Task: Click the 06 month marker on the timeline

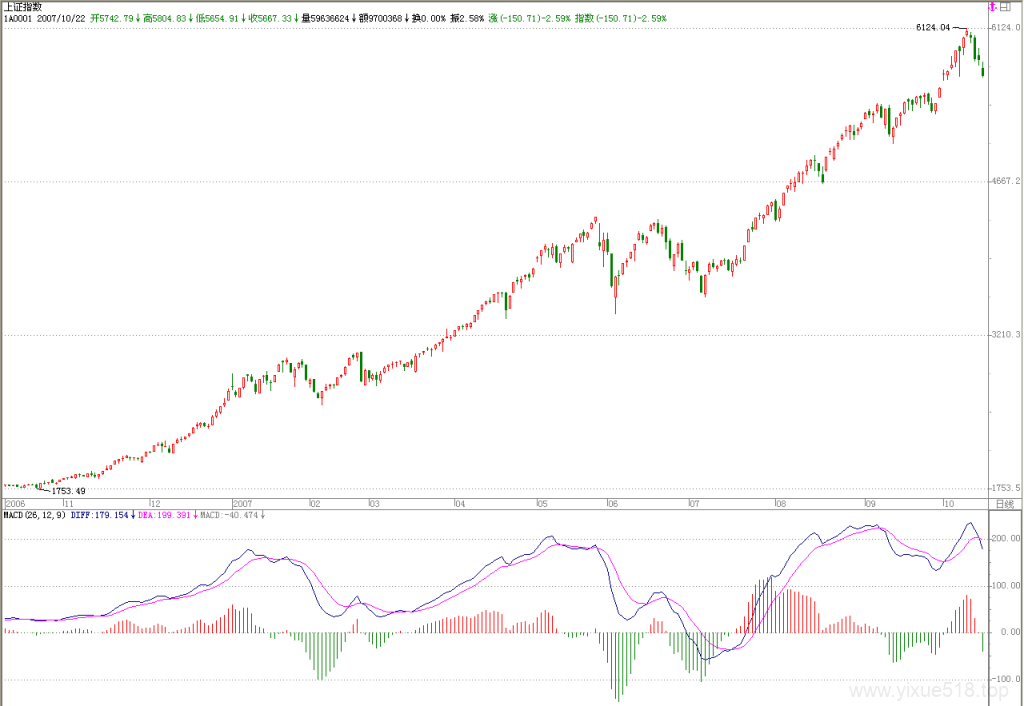Action: 612,504
